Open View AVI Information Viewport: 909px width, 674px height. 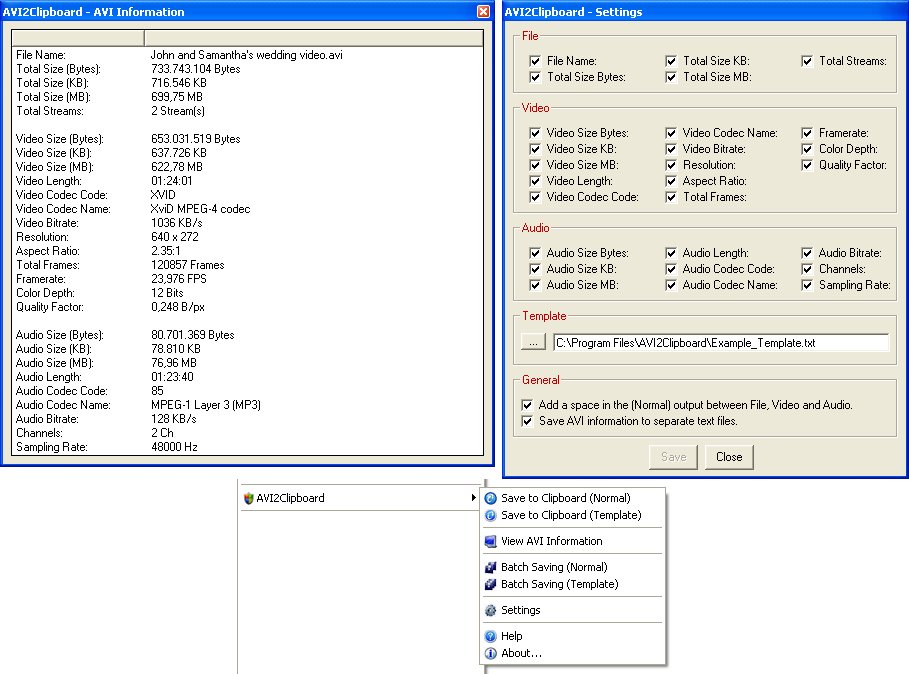(574, 541)
